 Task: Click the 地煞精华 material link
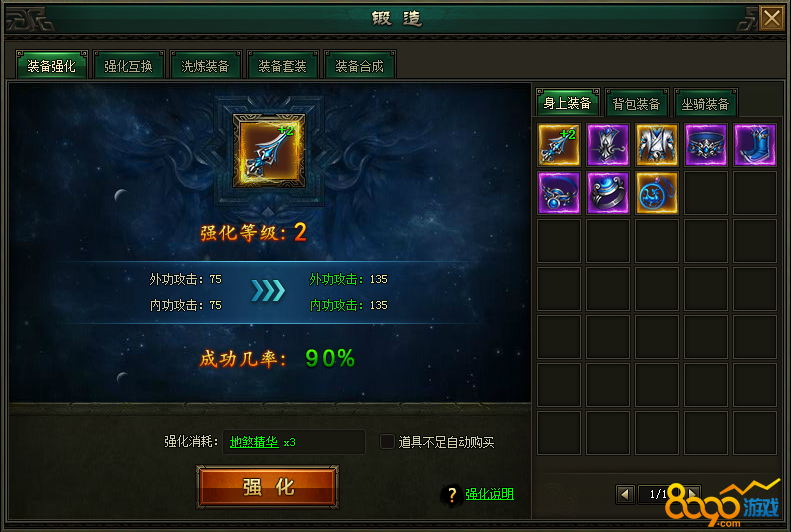pos(254,442)
